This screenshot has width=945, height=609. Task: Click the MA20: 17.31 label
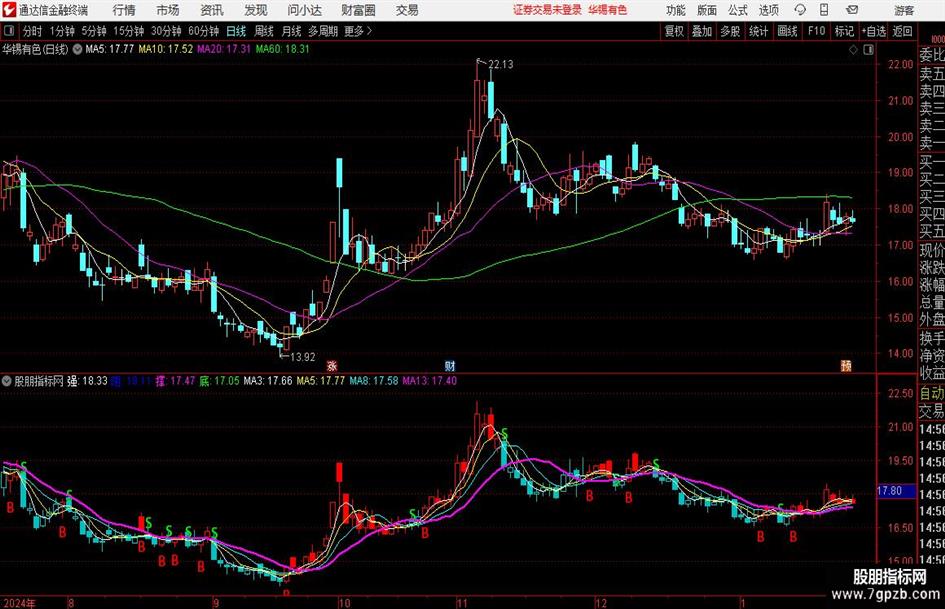click(x=224, y=49)
